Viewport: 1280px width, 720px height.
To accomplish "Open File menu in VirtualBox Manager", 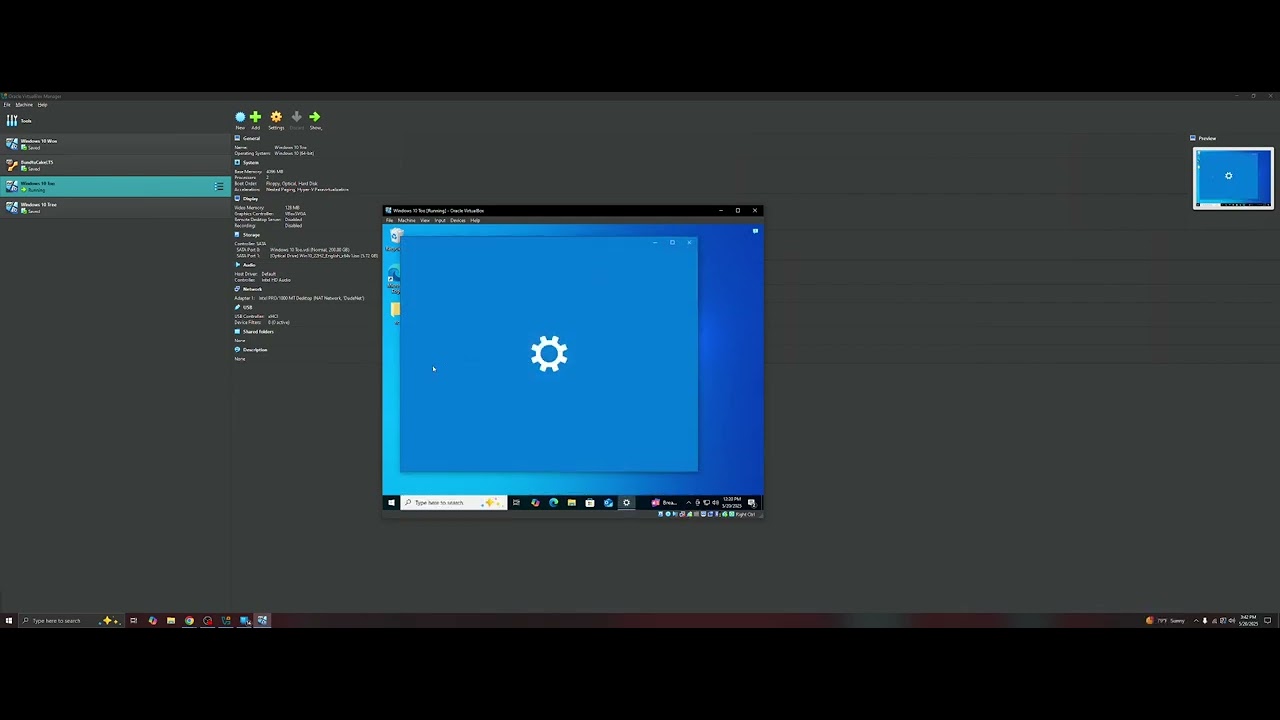I will pyautogui.click(x=7, y=104).
